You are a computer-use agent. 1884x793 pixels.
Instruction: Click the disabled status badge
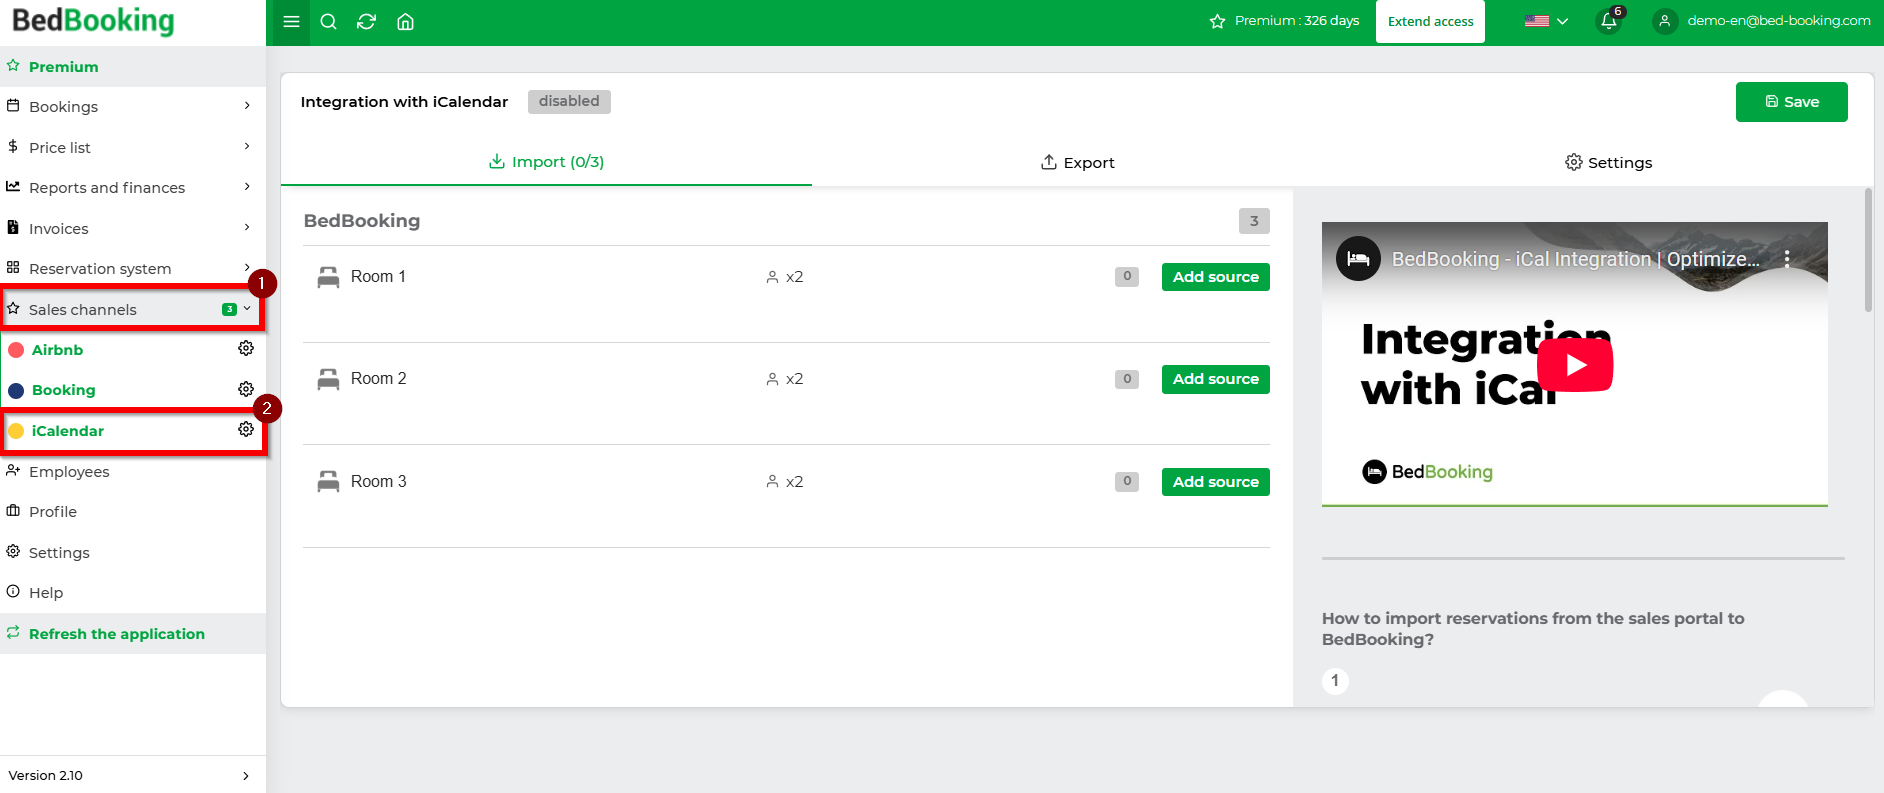tap(569, 101)
